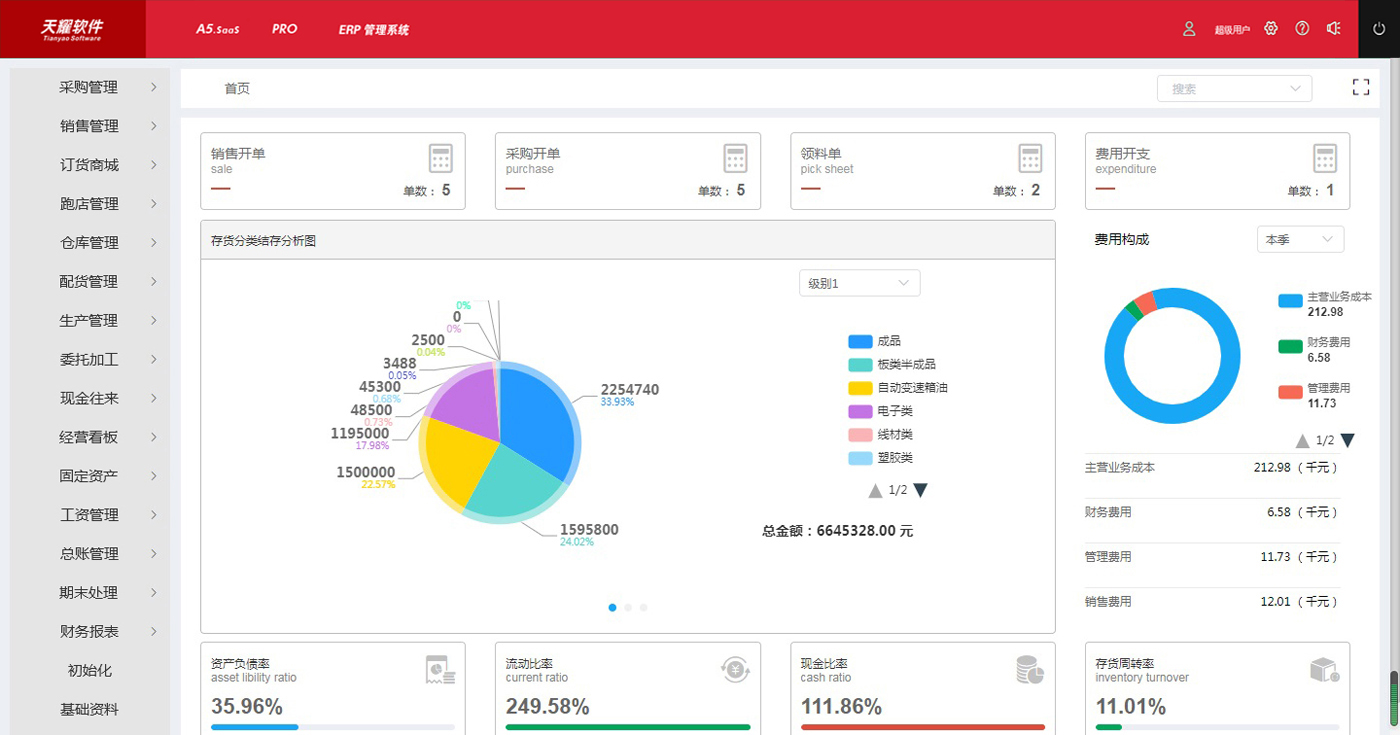Click the user profile icon in header
The image size is (1400, 735).
coord(1189,29)
